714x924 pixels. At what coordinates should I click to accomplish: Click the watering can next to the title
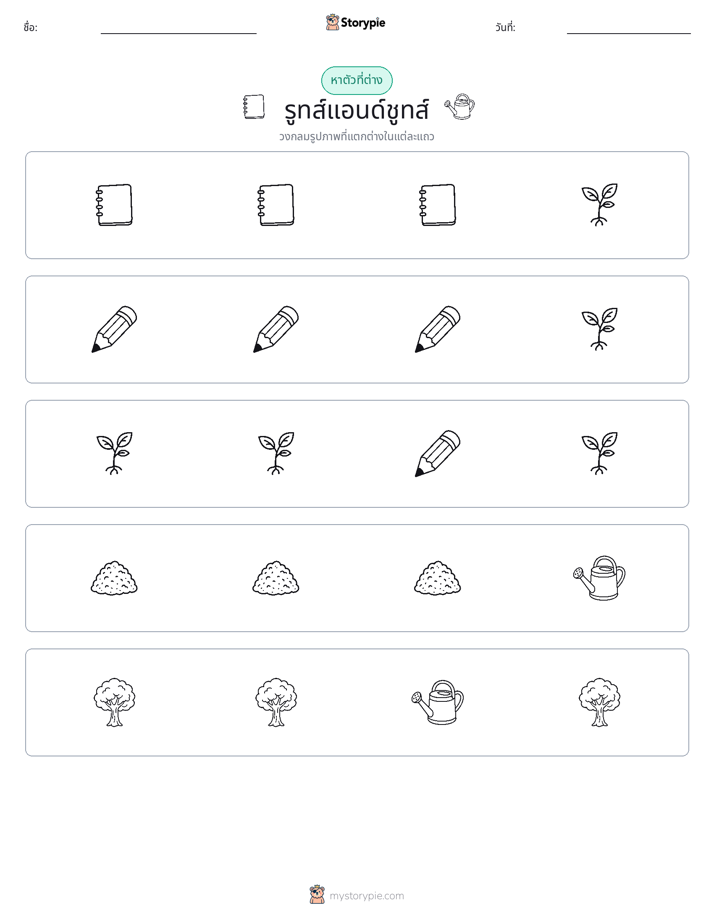click(460, 107)
